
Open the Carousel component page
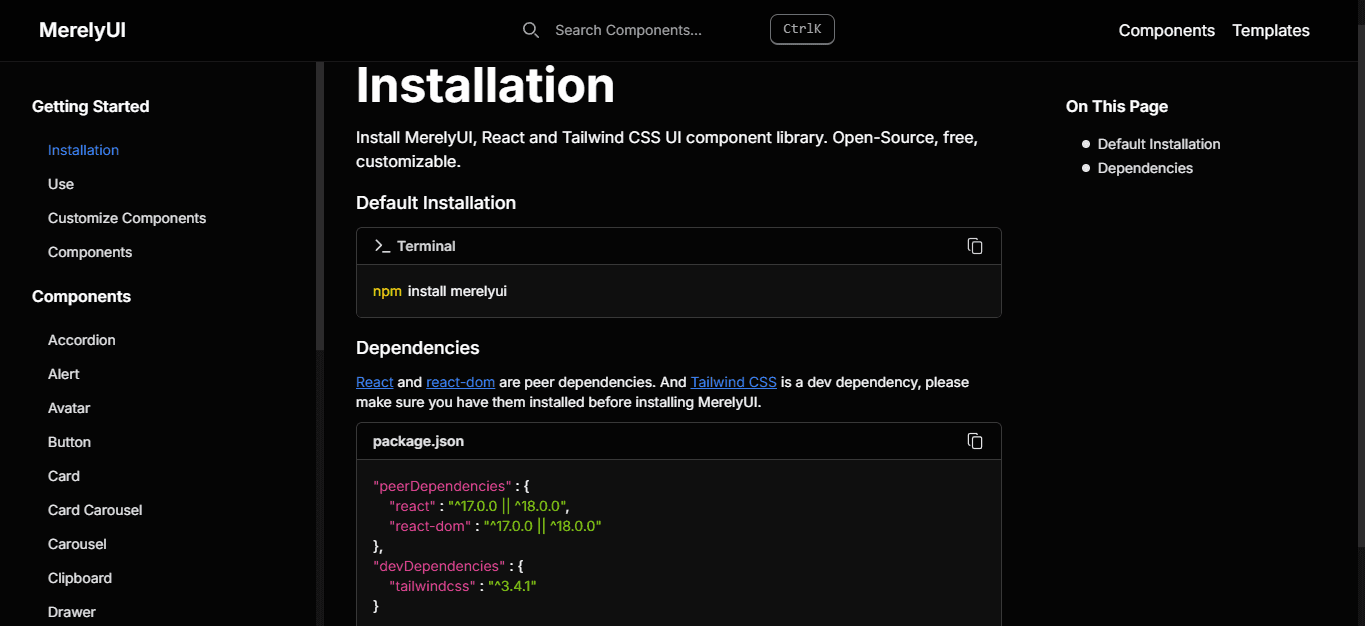[77, 544]
